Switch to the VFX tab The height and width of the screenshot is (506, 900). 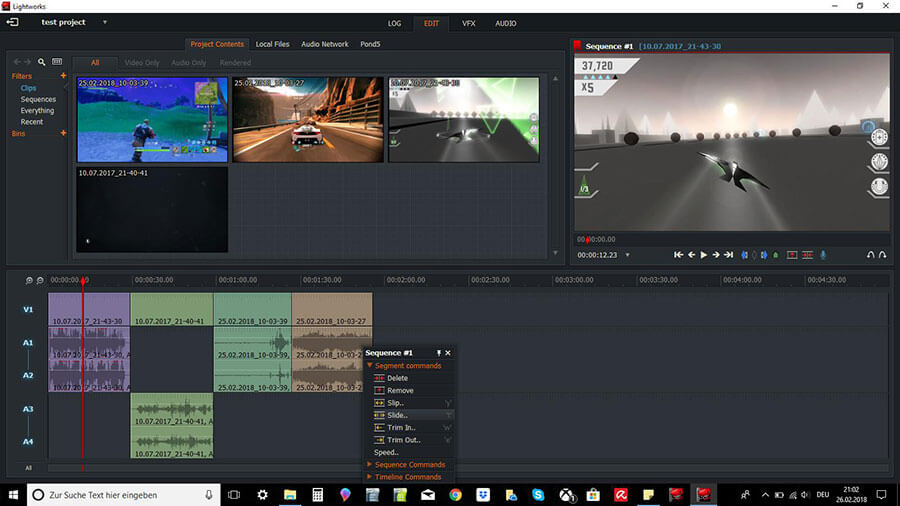click(x=468, y=22)
